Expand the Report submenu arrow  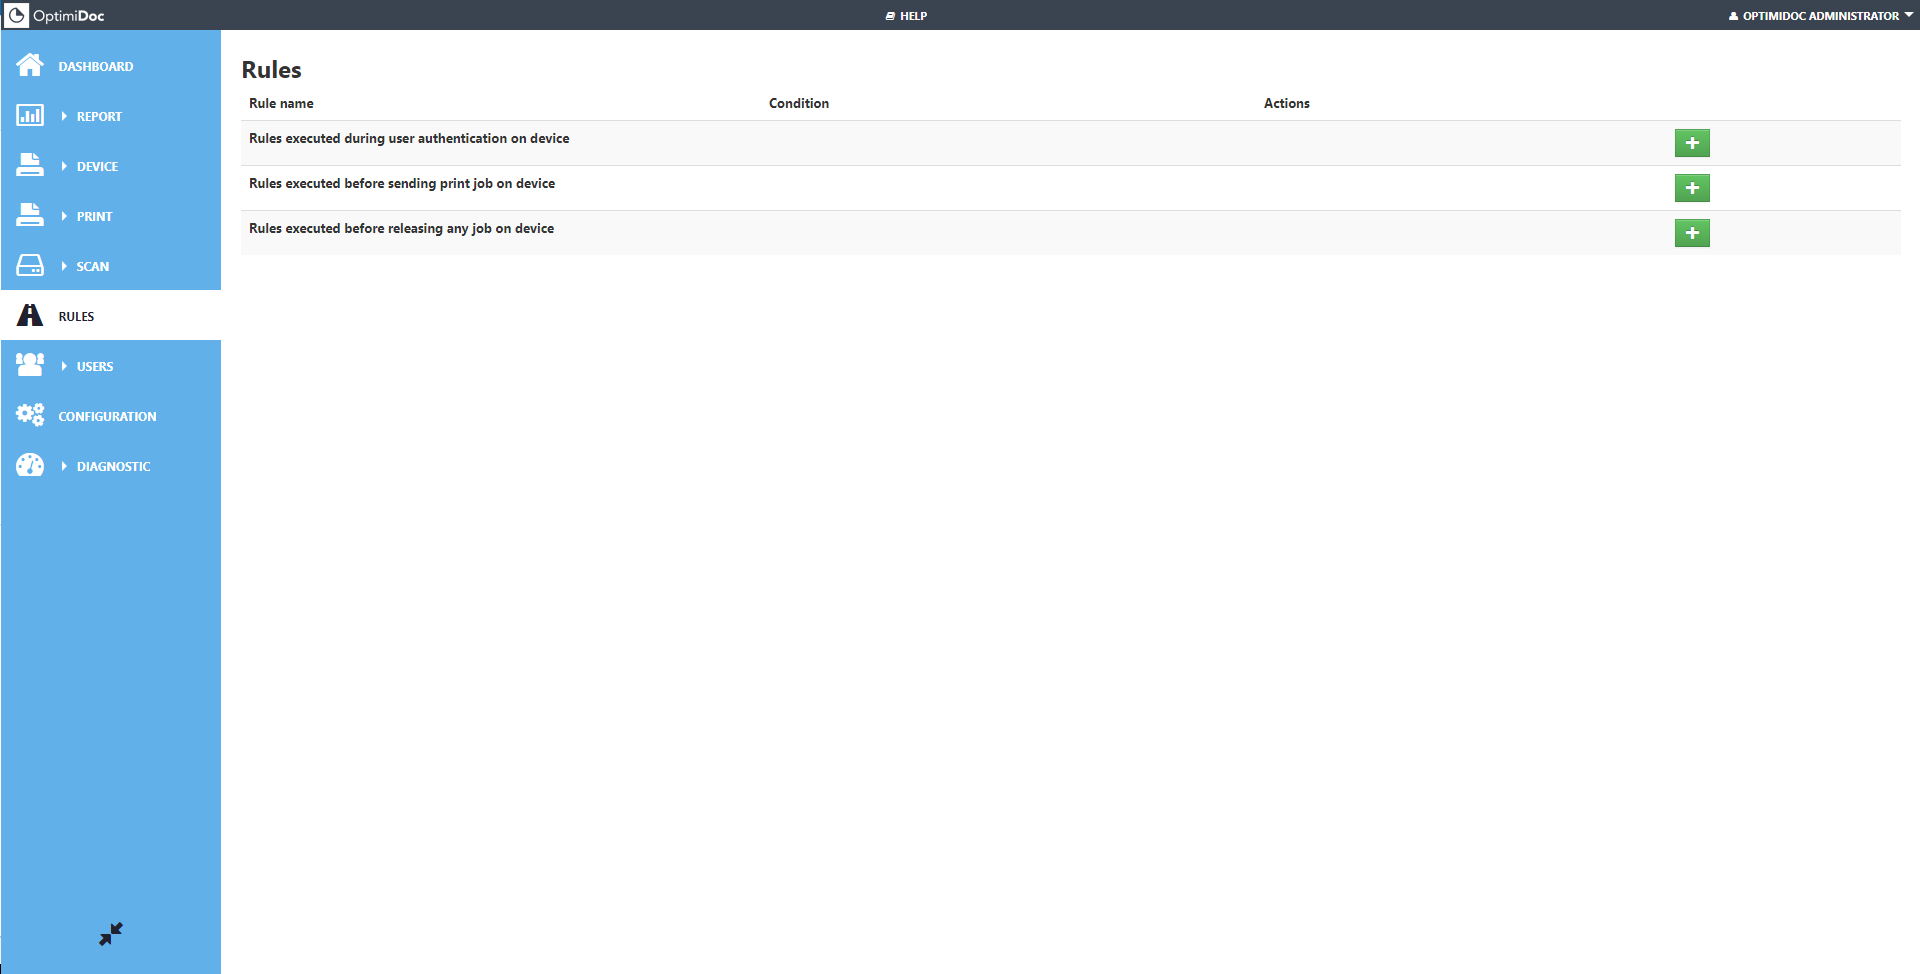tap(64, 116)
